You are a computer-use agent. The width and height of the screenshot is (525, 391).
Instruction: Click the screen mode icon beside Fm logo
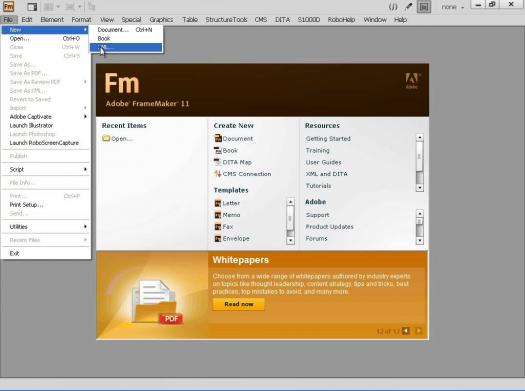coord(32,7)
